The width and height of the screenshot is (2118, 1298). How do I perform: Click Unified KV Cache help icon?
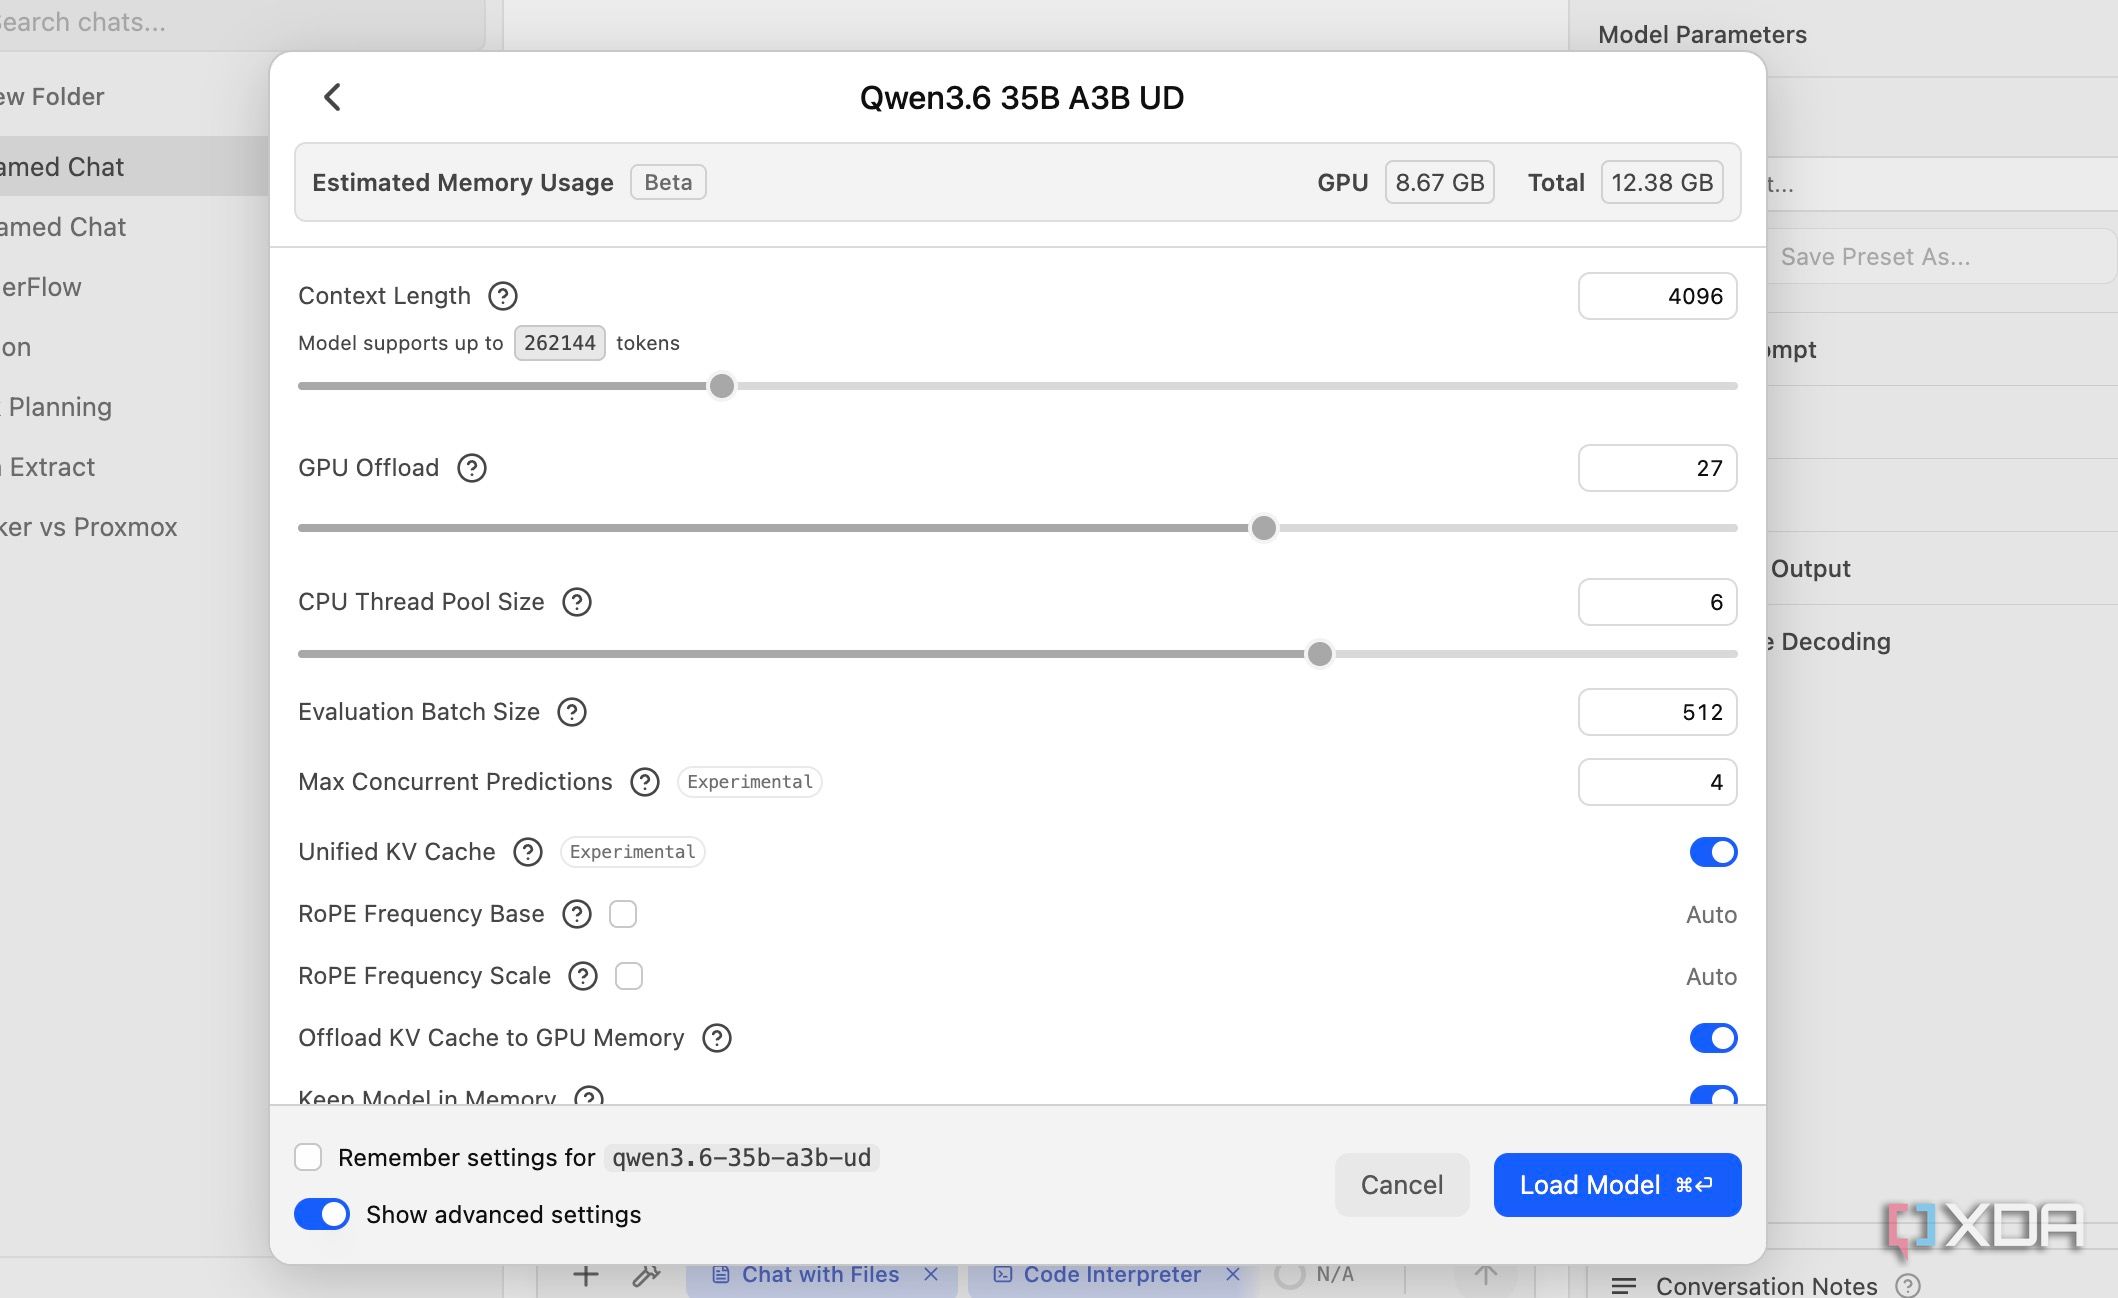(528, 852)
